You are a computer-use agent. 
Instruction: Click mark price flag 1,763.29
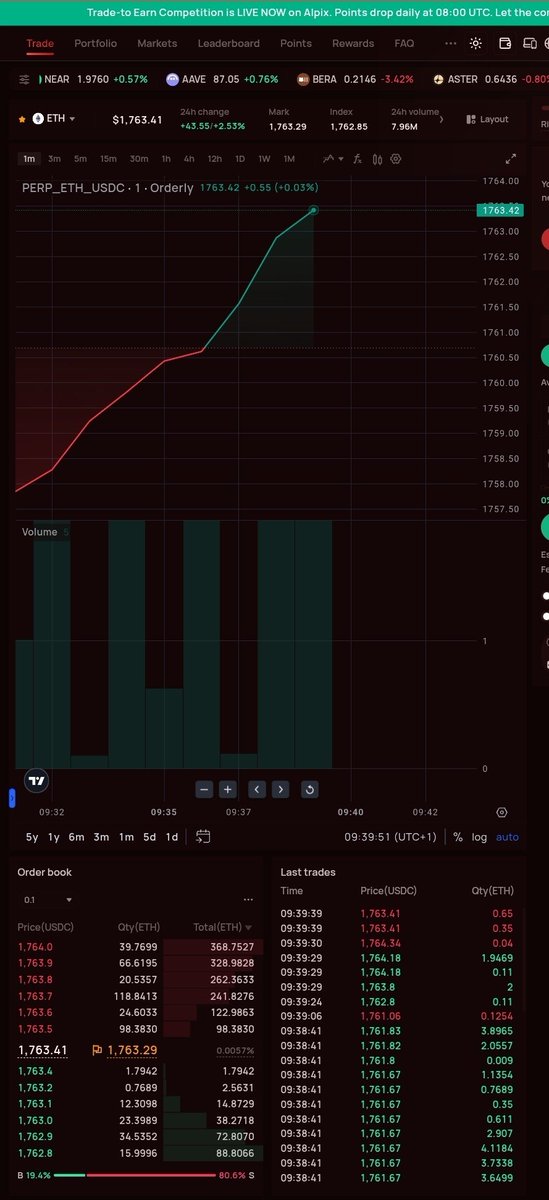[x=124, y=1050]
